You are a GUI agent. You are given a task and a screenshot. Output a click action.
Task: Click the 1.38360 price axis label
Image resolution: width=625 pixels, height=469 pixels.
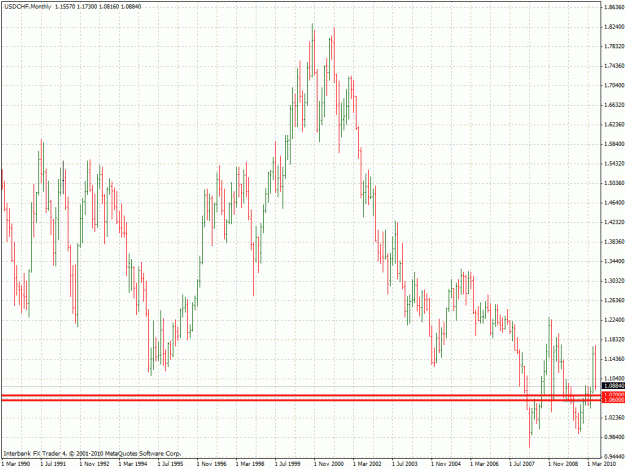tap(614, 242)
